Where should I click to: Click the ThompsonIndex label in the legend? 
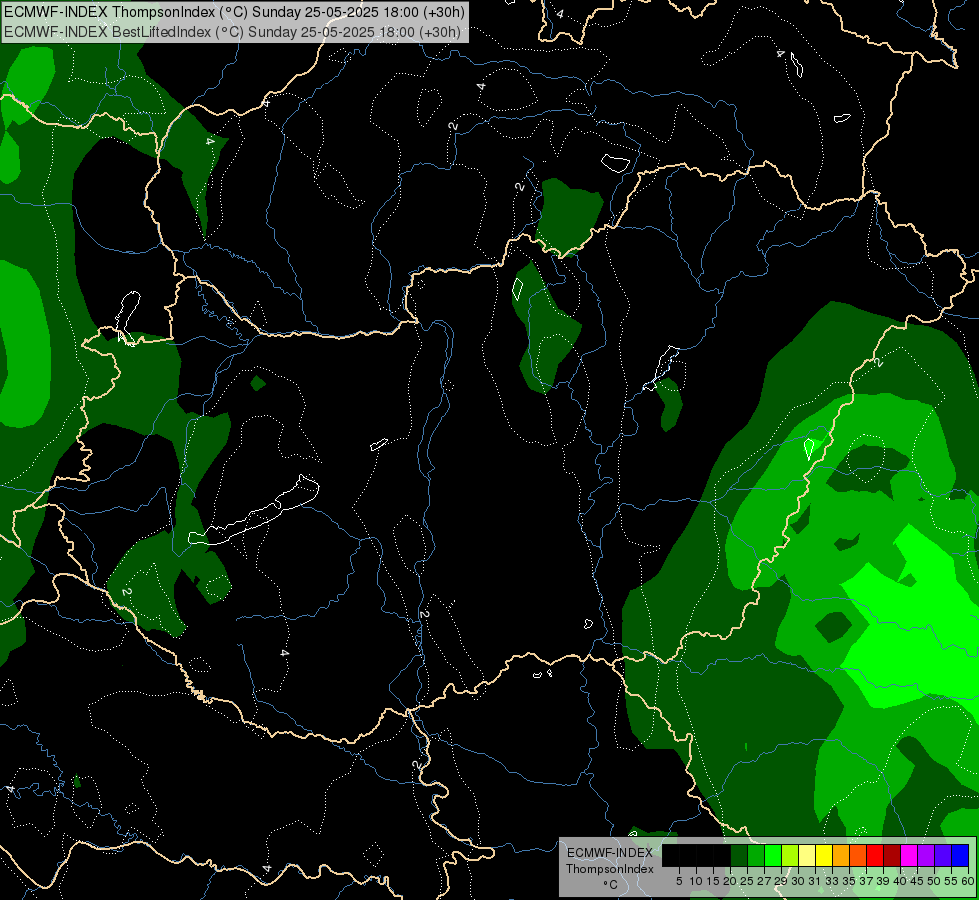click(x=609, y=869)
